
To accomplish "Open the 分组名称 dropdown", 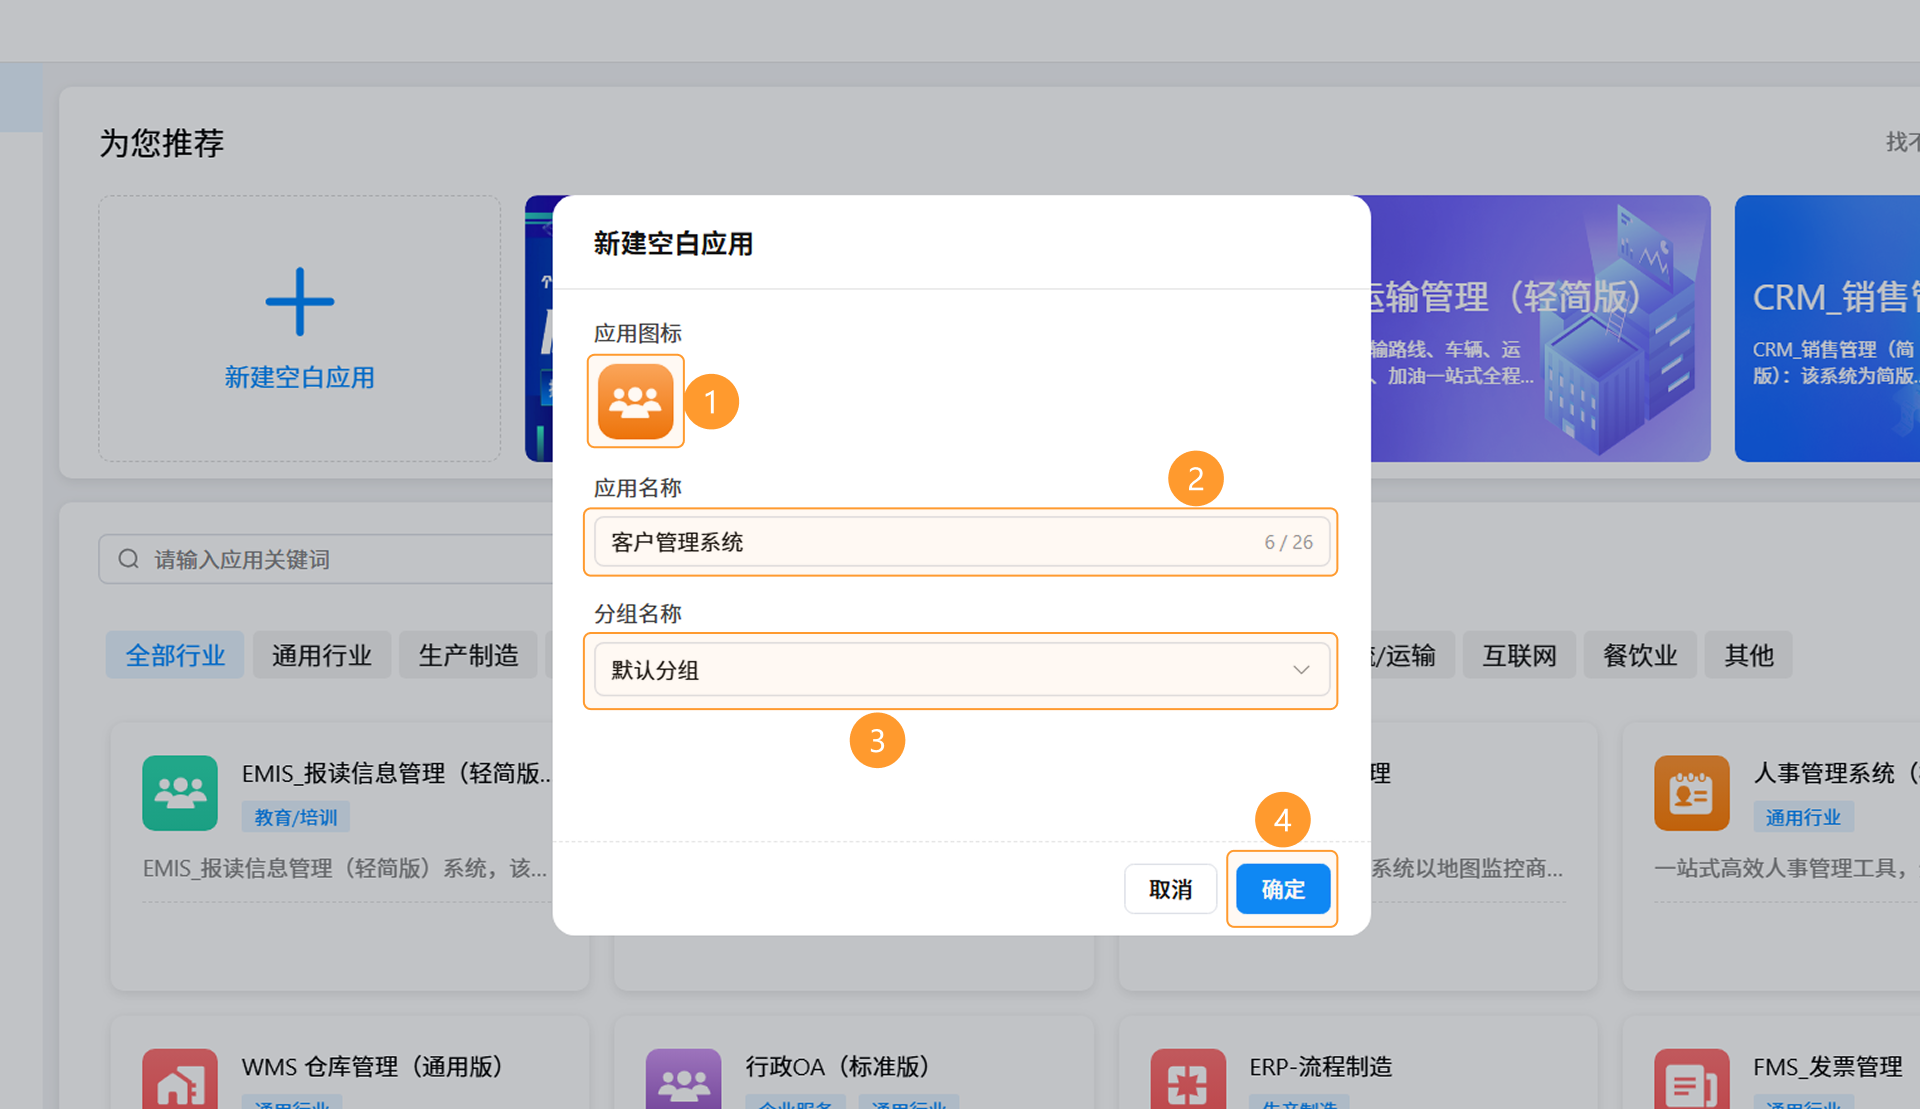I will [961, 670].
